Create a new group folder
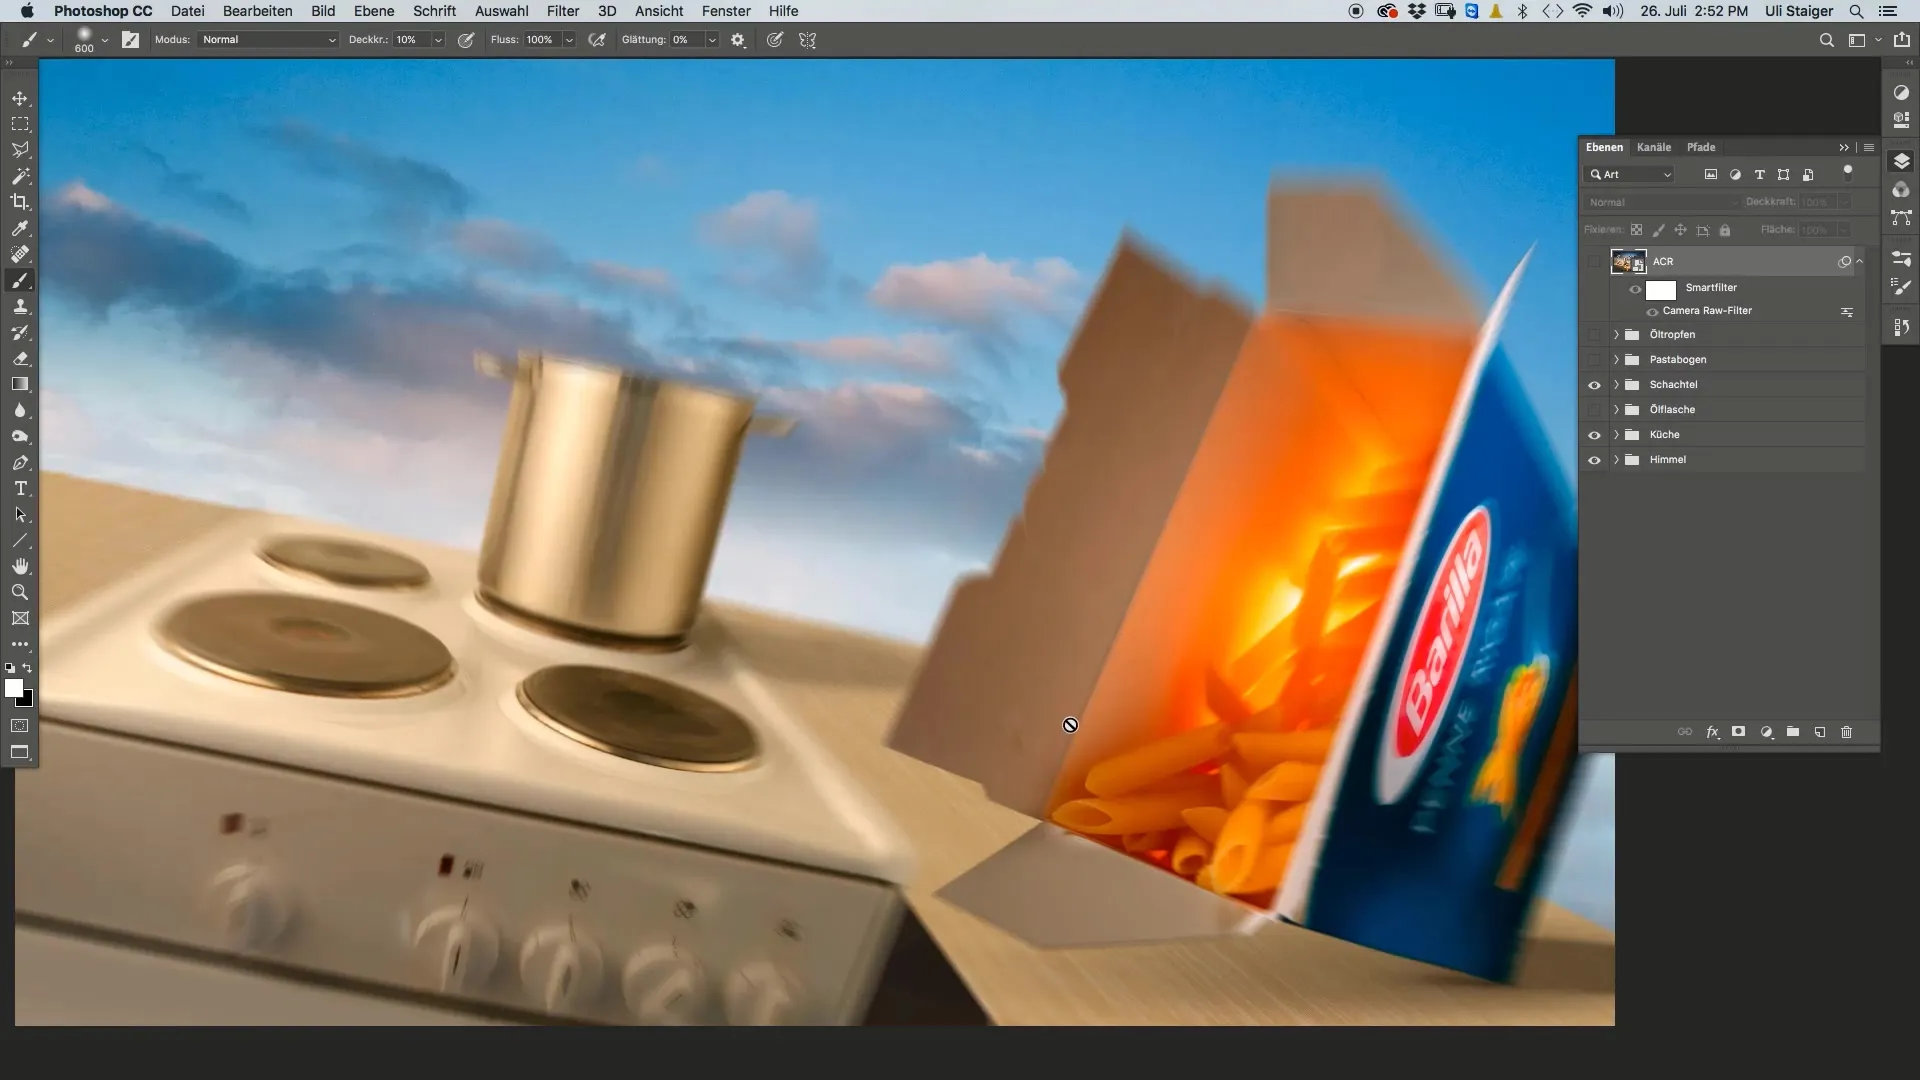1920x1080 pixels. coord(1793,732)
